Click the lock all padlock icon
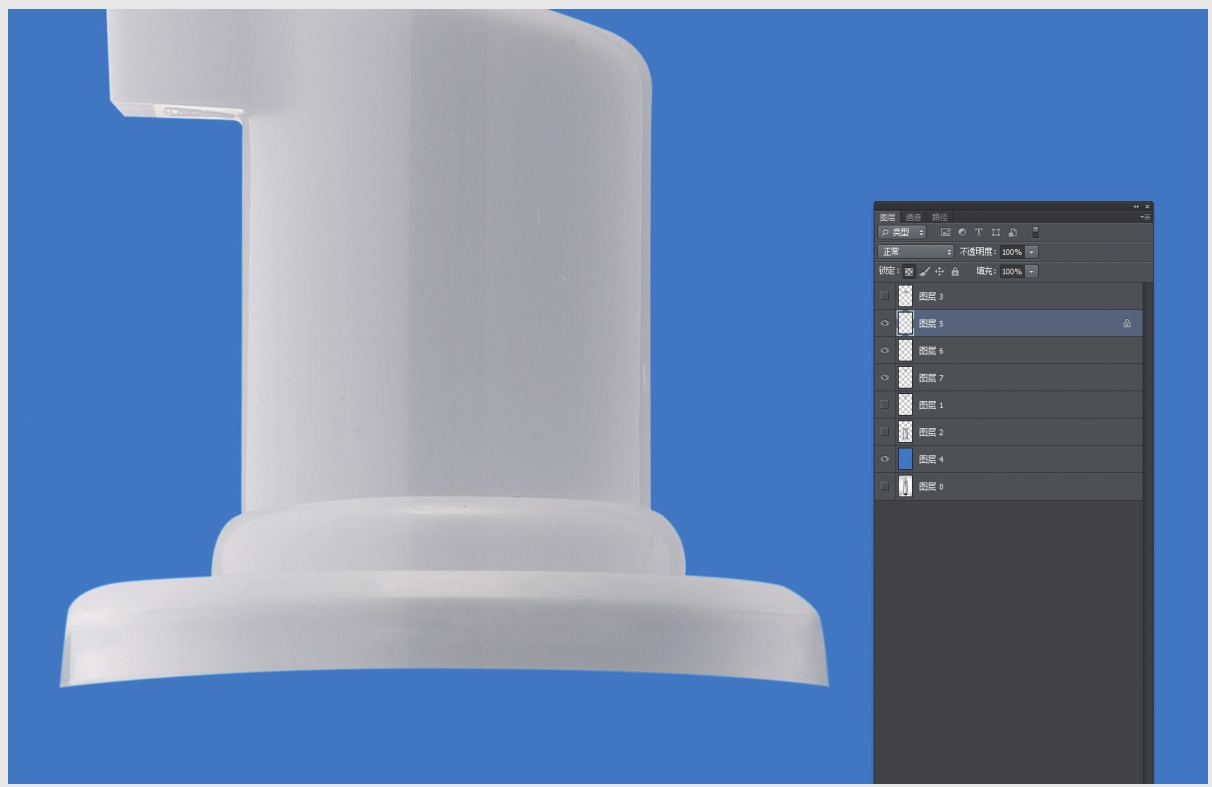The image size is (1212, 787). (955, 271)
